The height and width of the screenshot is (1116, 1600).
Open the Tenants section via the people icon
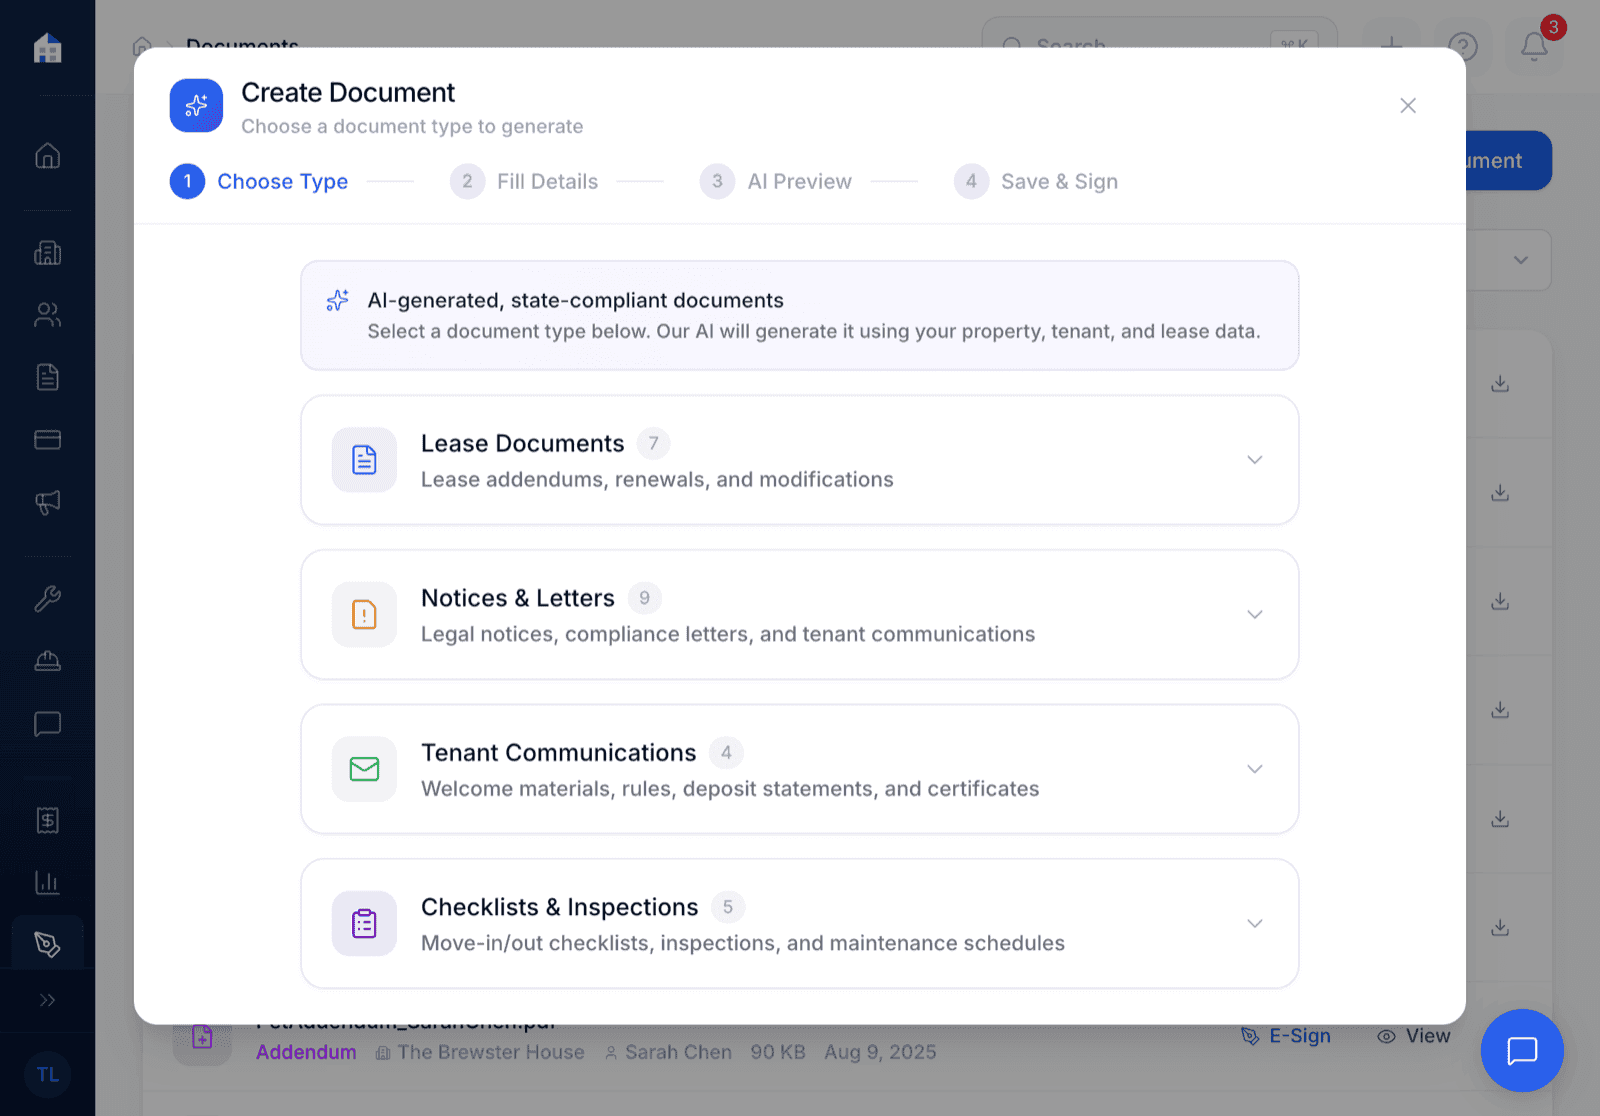tap(47, 314)
